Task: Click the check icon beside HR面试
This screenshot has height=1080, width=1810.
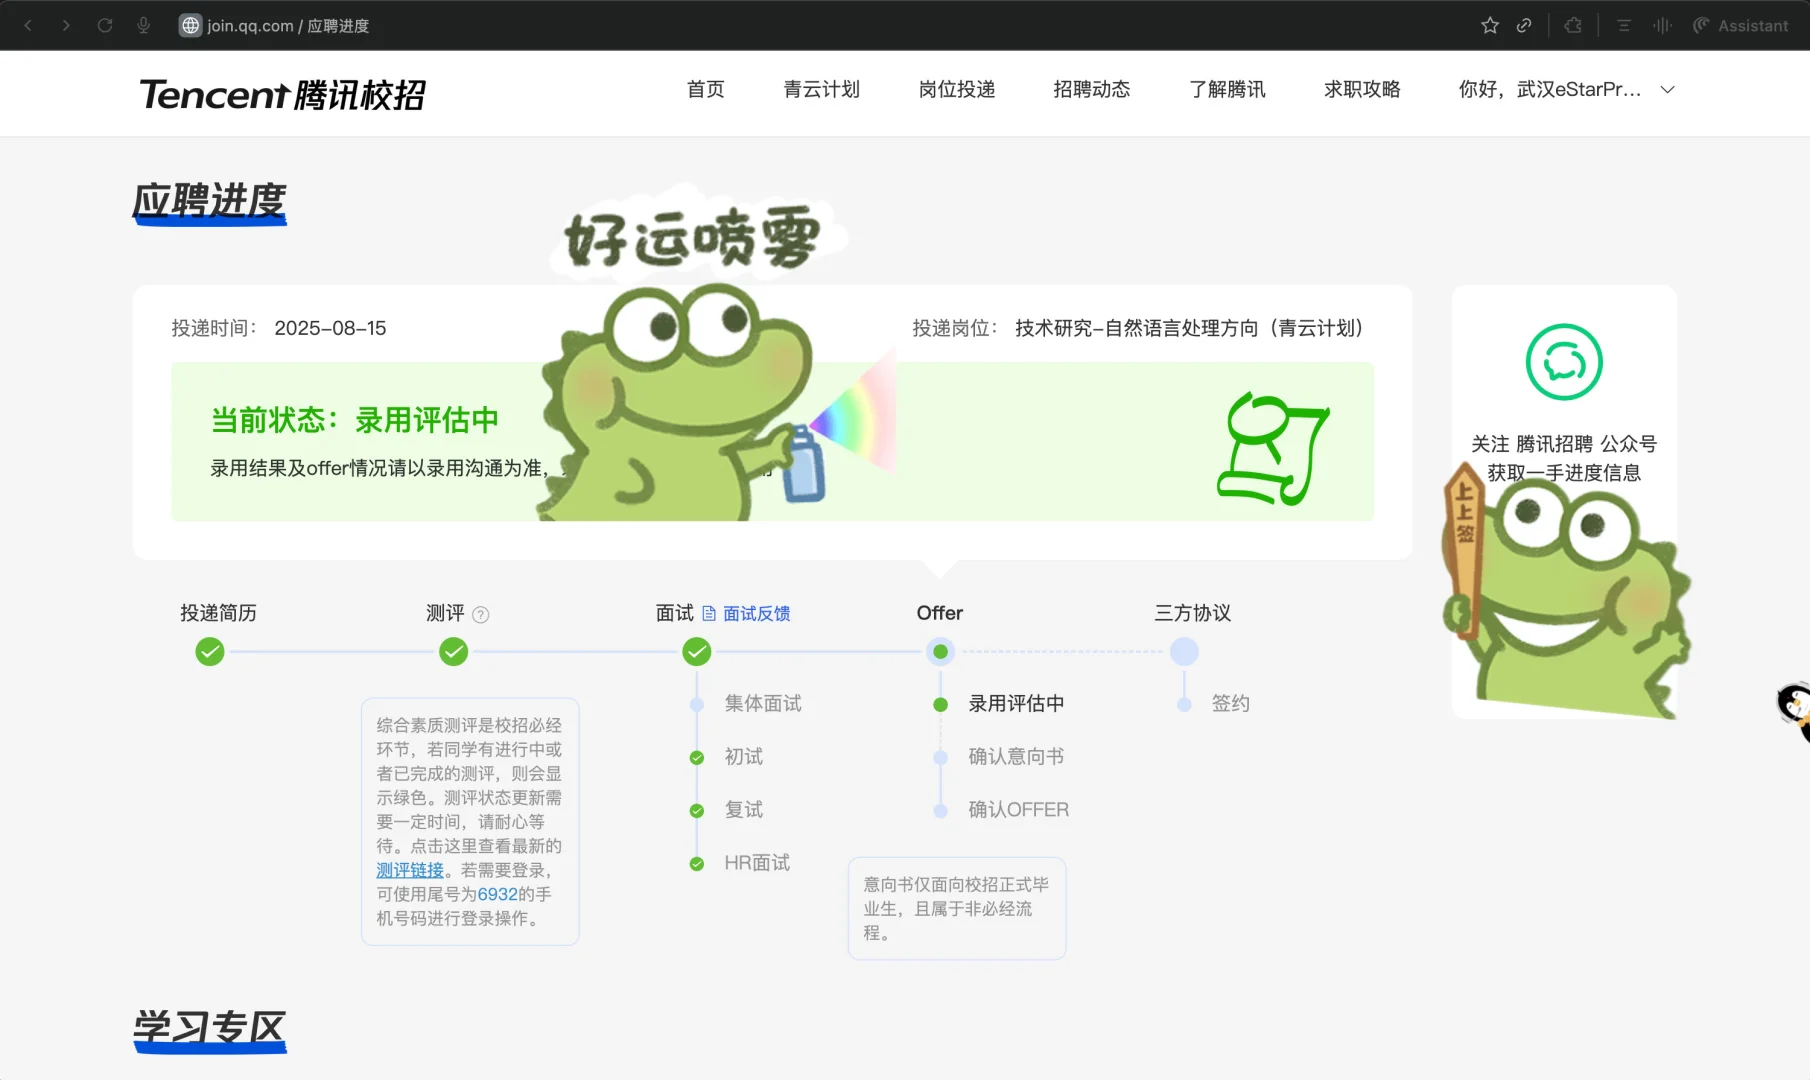Action: [697, 864]
